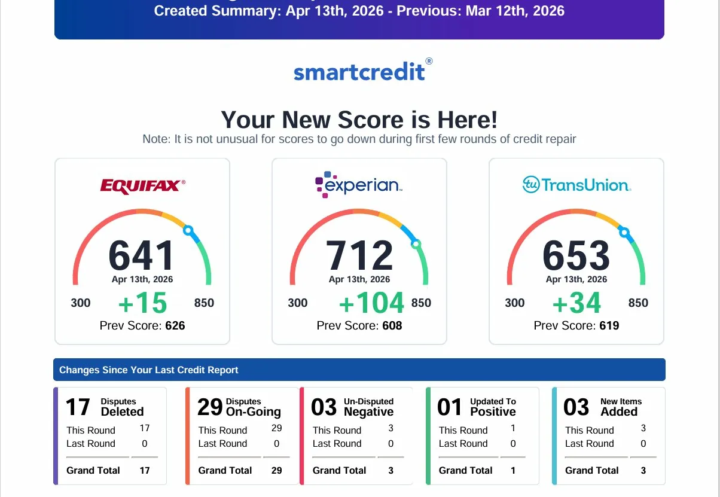Viewport: 720px width, 497px height.
Task: Click the Experian score gauge marker
Action: click(416, 244)
